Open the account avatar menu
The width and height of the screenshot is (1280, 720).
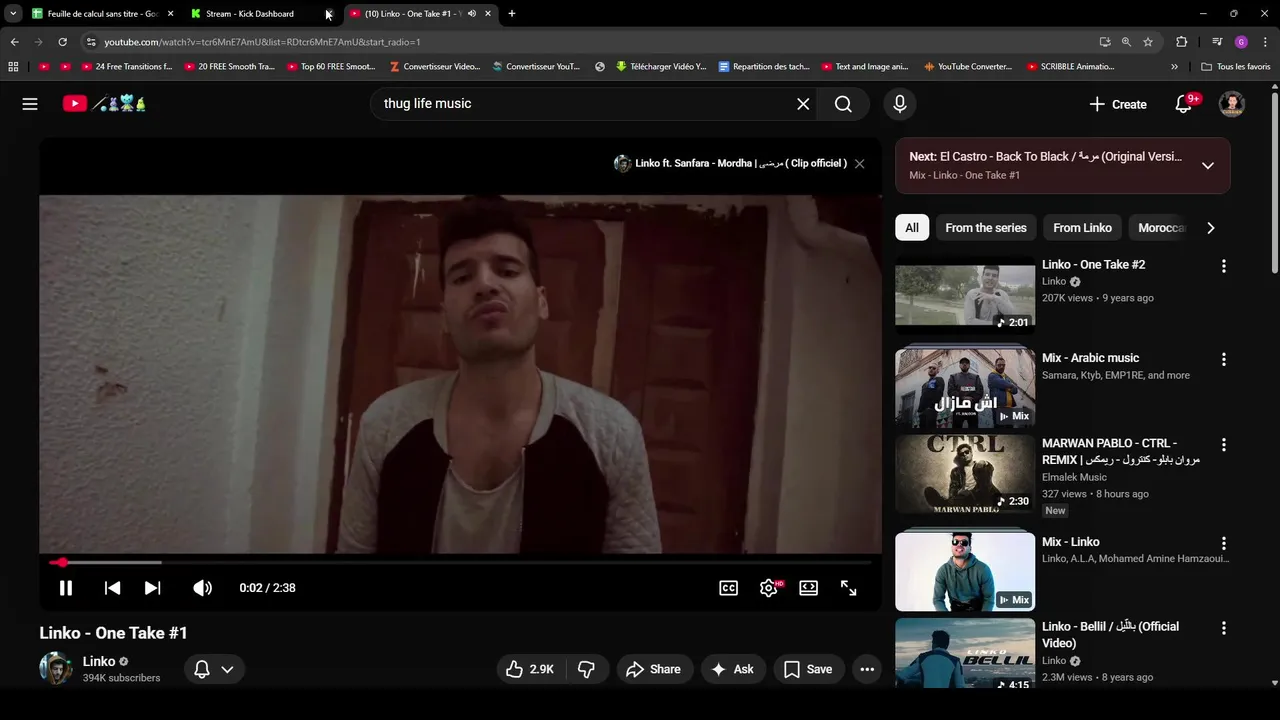pos(1231,104)
